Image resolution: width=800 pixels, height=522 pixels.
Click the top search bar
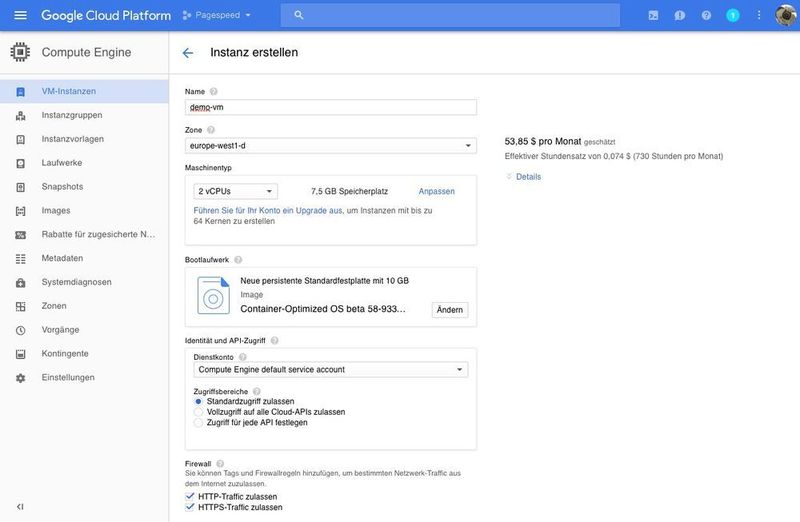click(450, 15)
